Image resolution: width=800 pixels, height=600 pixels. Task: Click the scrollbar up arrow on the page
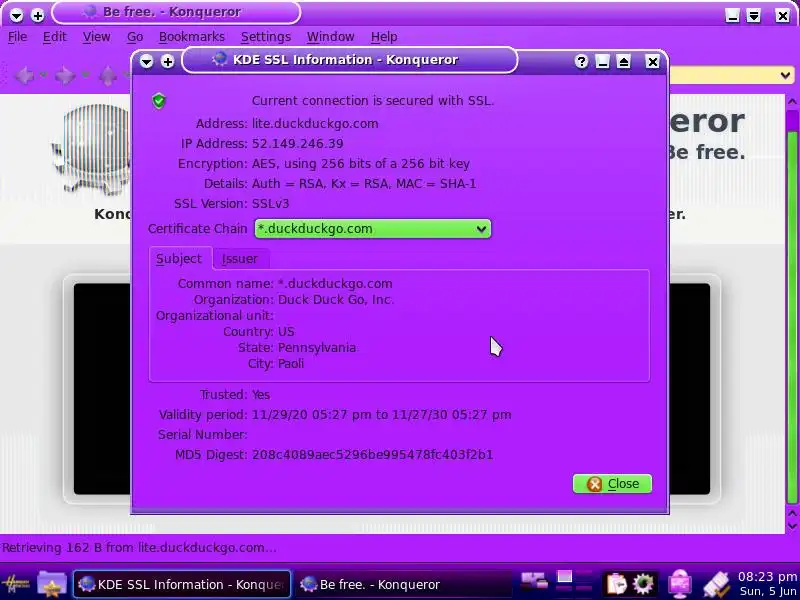point(792,102)
